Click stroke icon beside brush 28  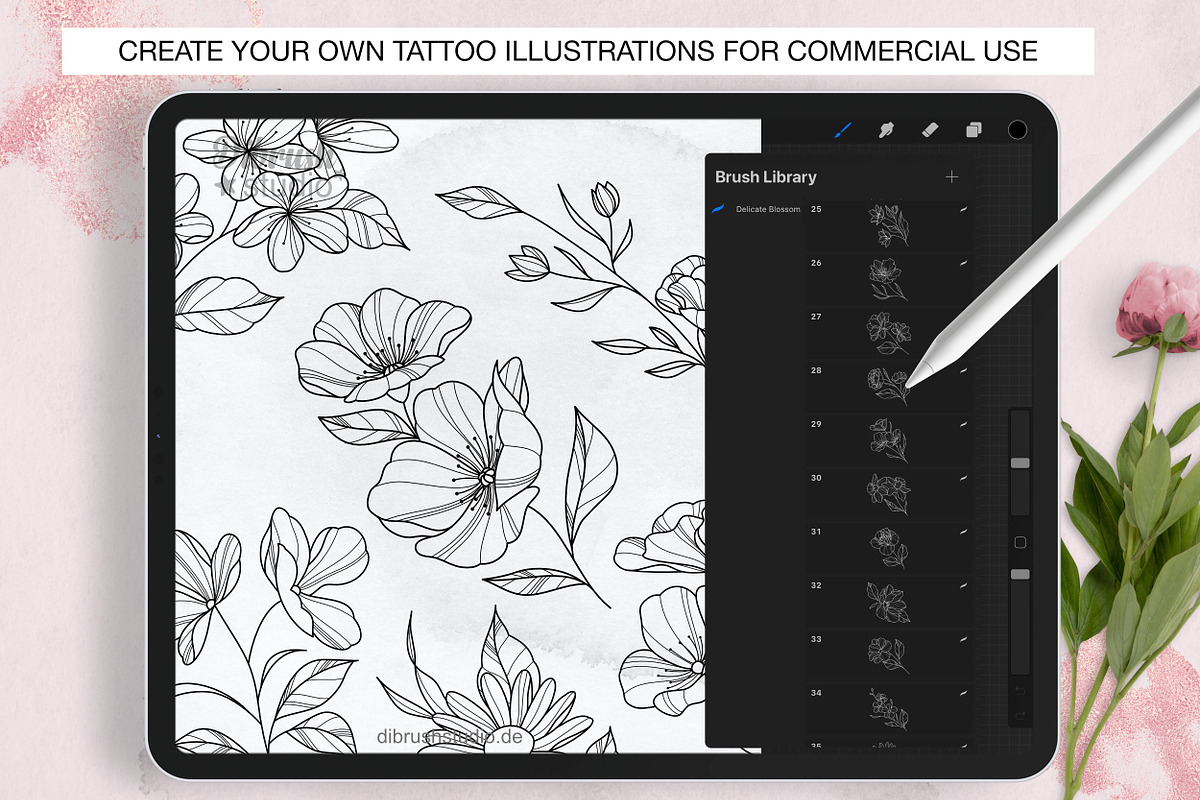pos(964,370)
